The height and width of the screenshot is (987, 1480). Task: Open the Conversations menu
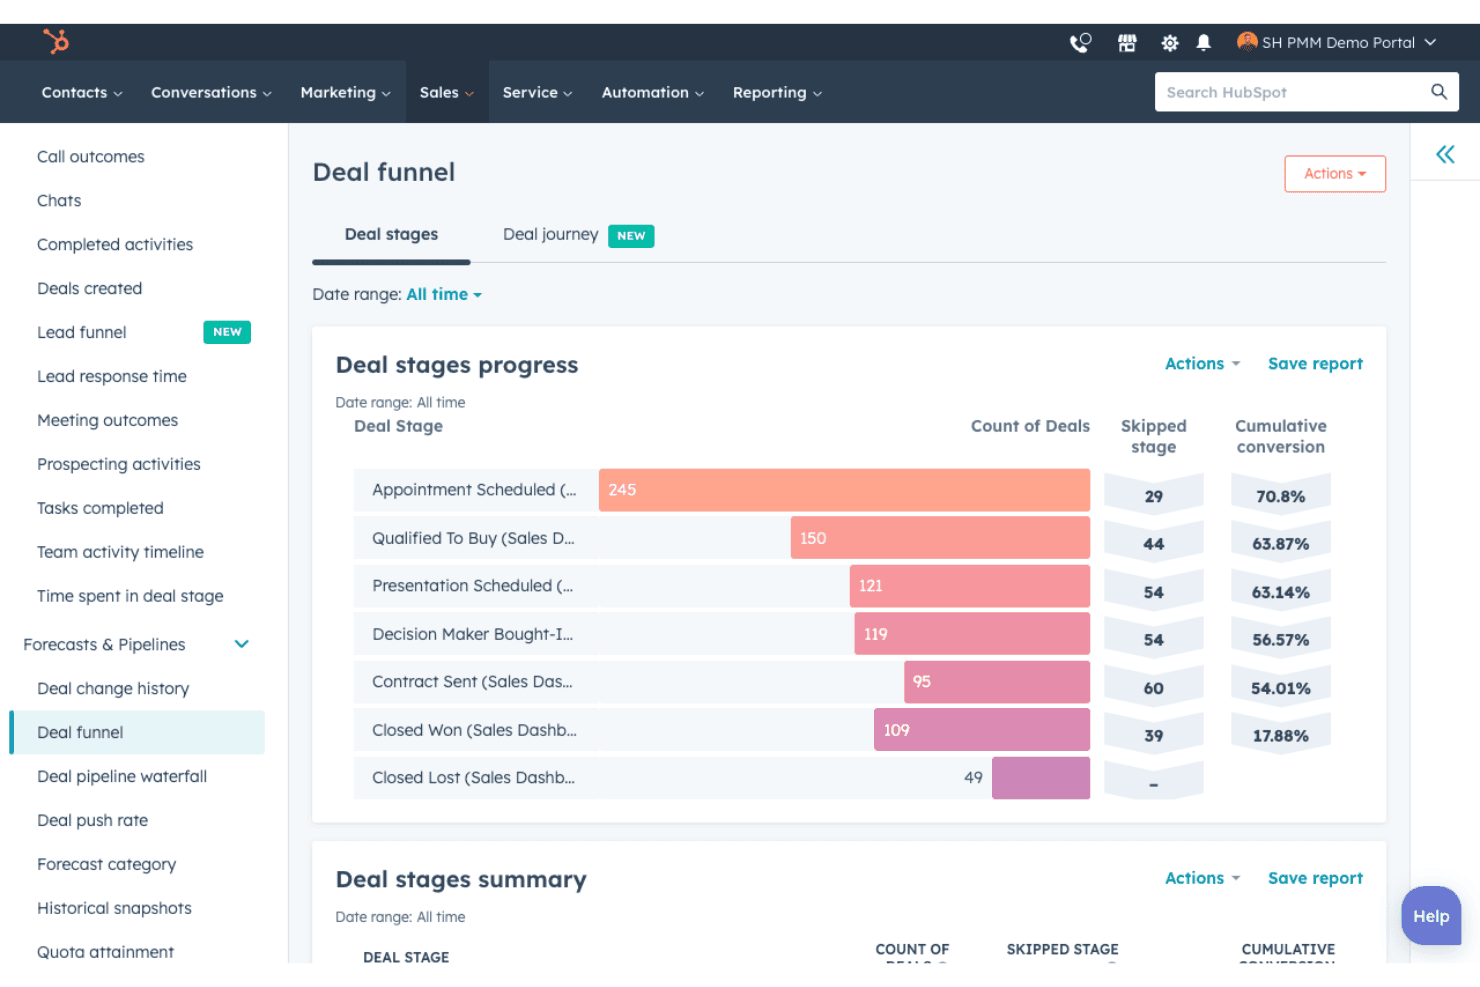coord(211,93)
